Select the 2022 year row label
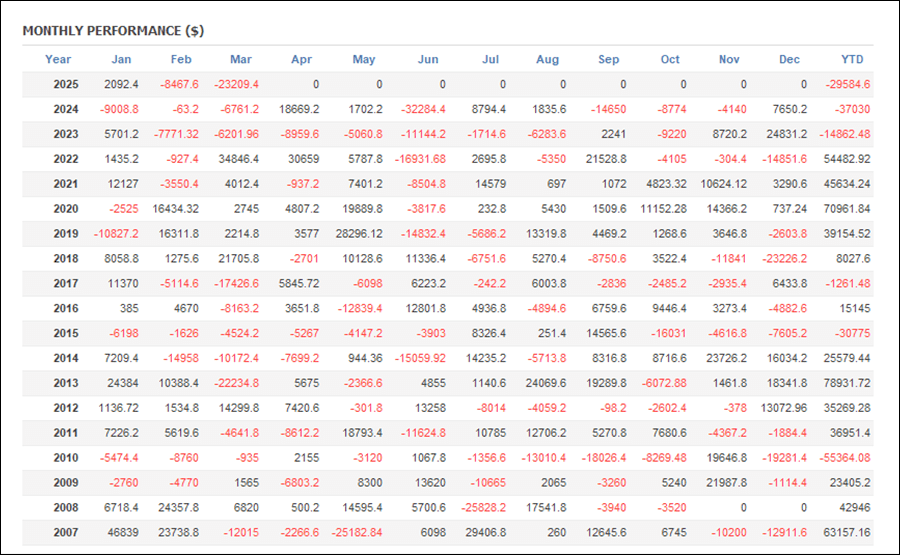The image size is (900, 555). point(66,159)
